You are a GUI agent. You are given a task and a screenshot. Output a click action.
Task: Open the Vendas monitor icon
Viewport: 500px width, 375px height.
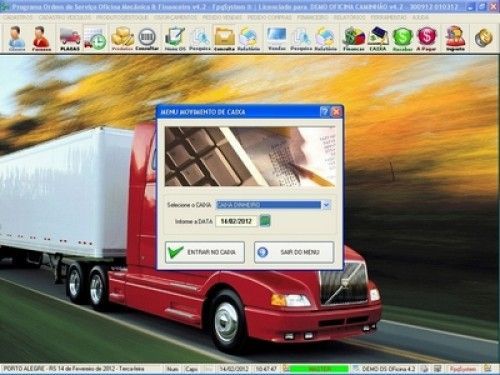click(x=277, y=38)
